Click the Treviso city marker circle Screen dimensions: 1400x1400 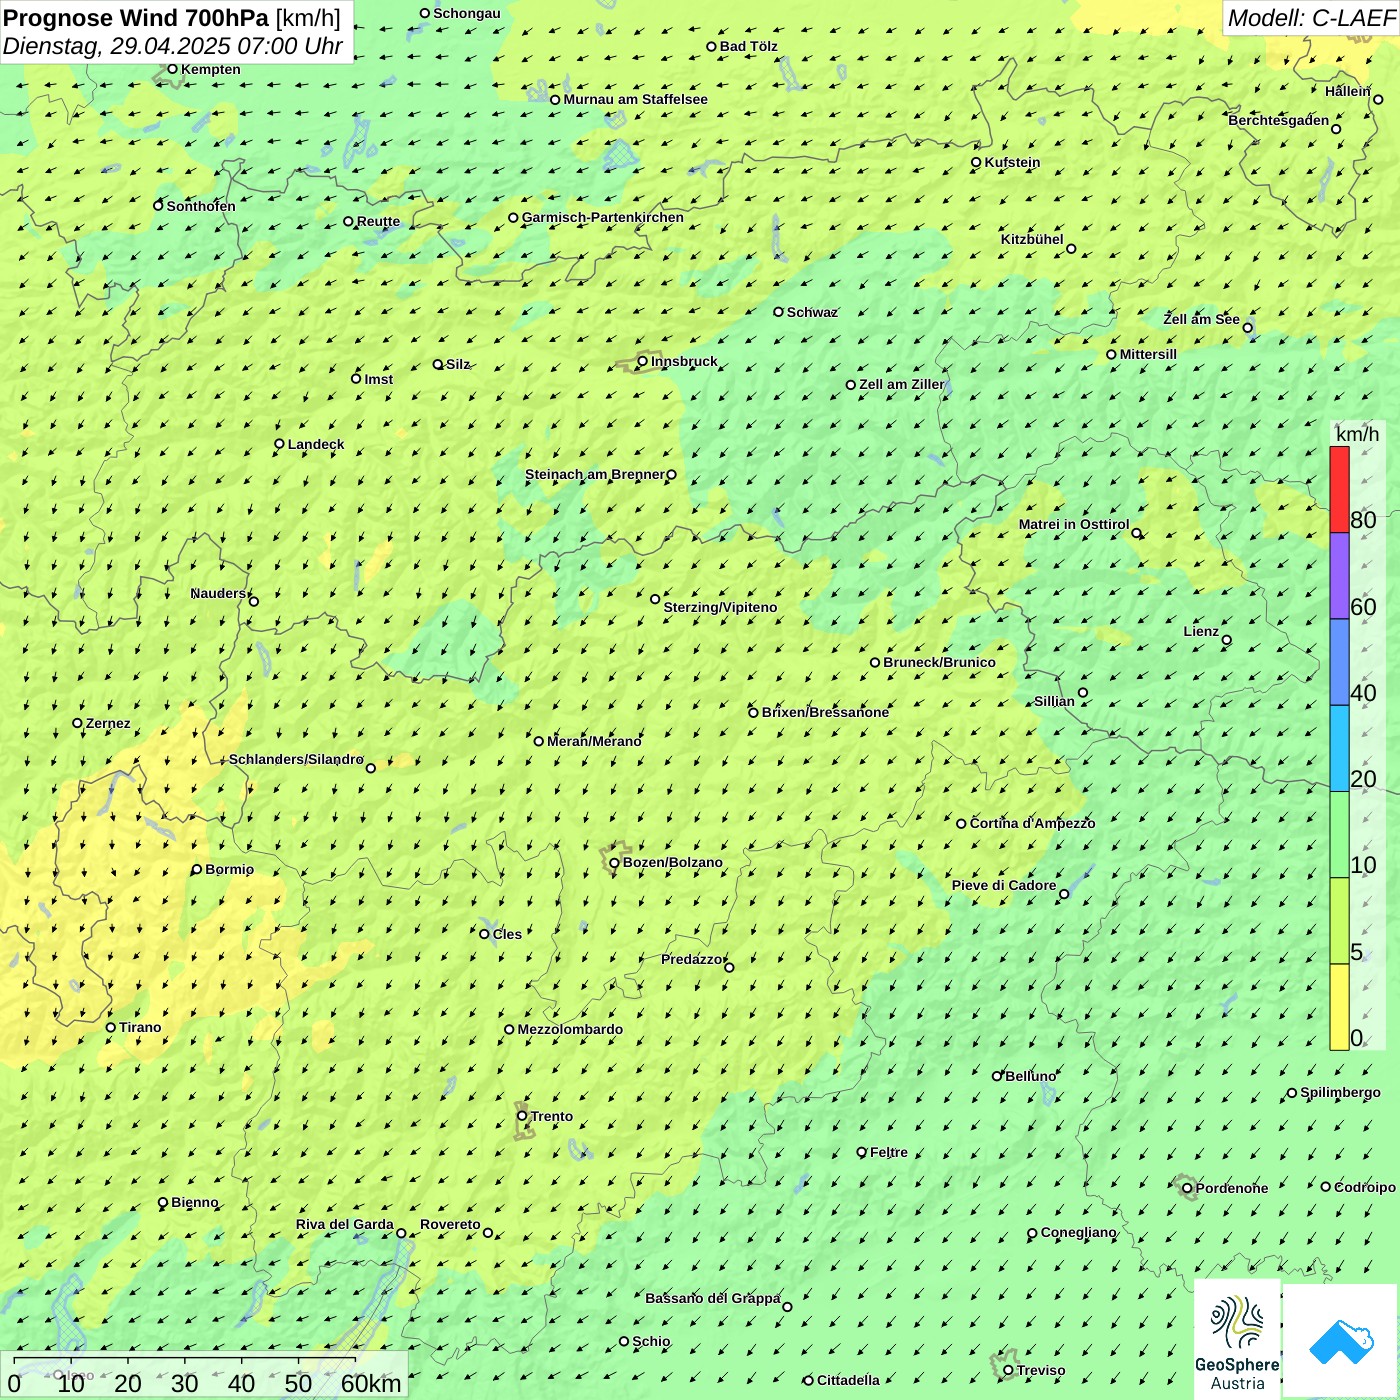tap(1009, 1370)
